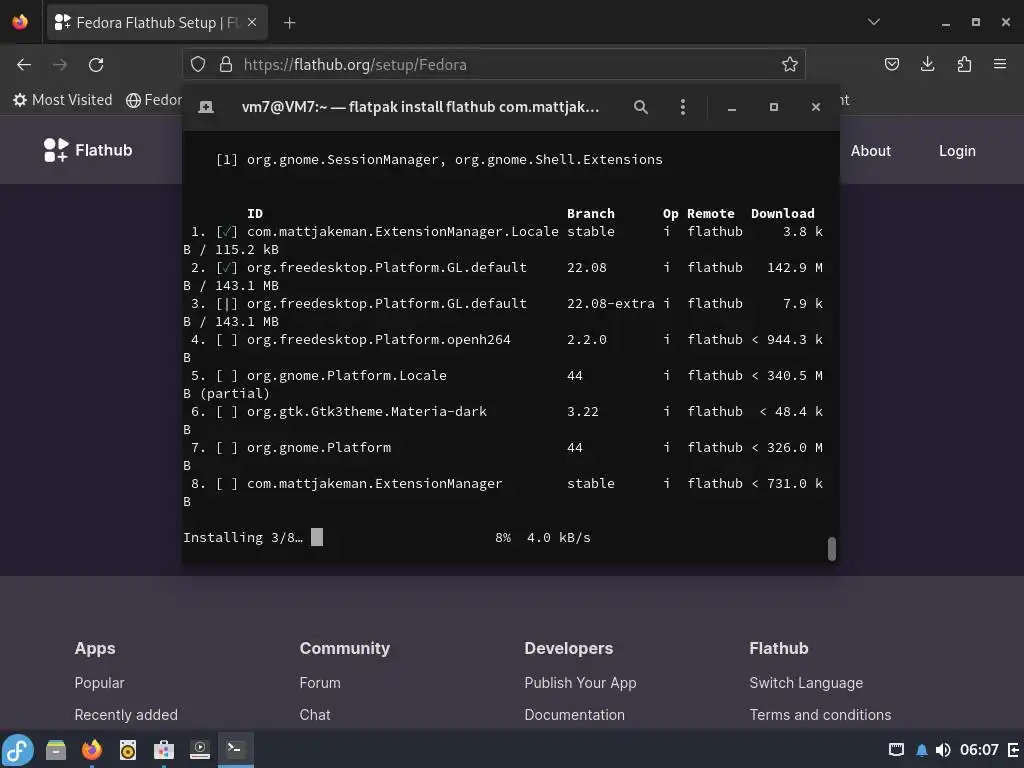Open the Community Forum link
This screenshot has height=768, width=1024.
(320, 682)
